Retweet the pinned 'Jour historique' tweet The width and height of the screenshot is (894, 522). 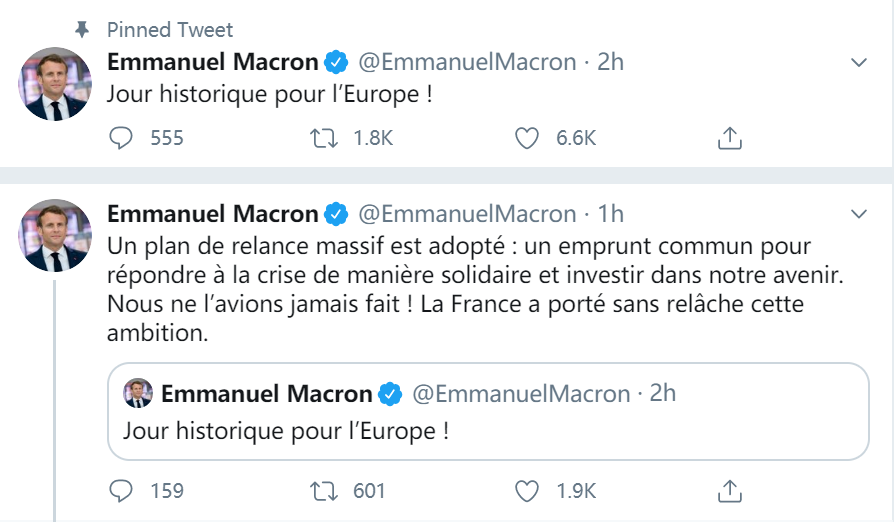point(322,138)
